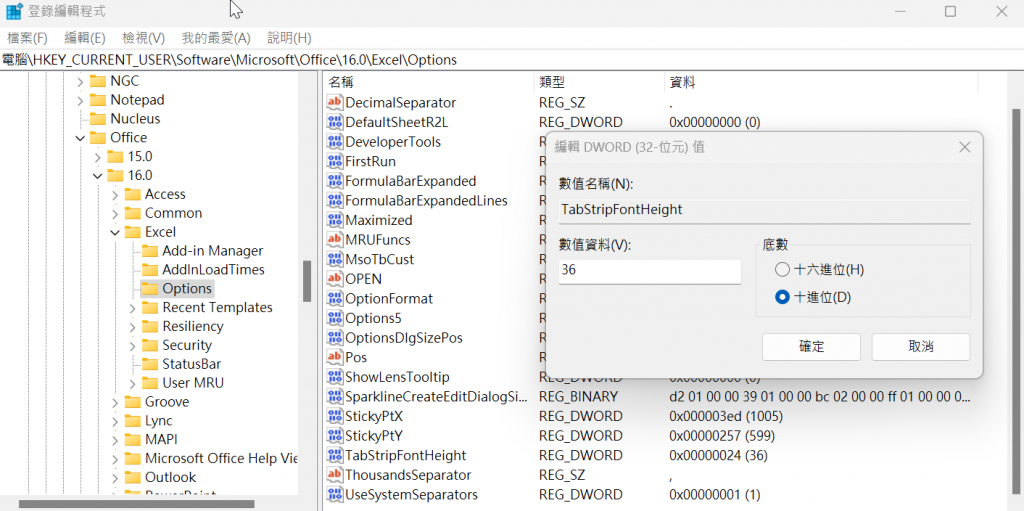
Task: Expand the Notepad tree node
Action: point(80,101)
